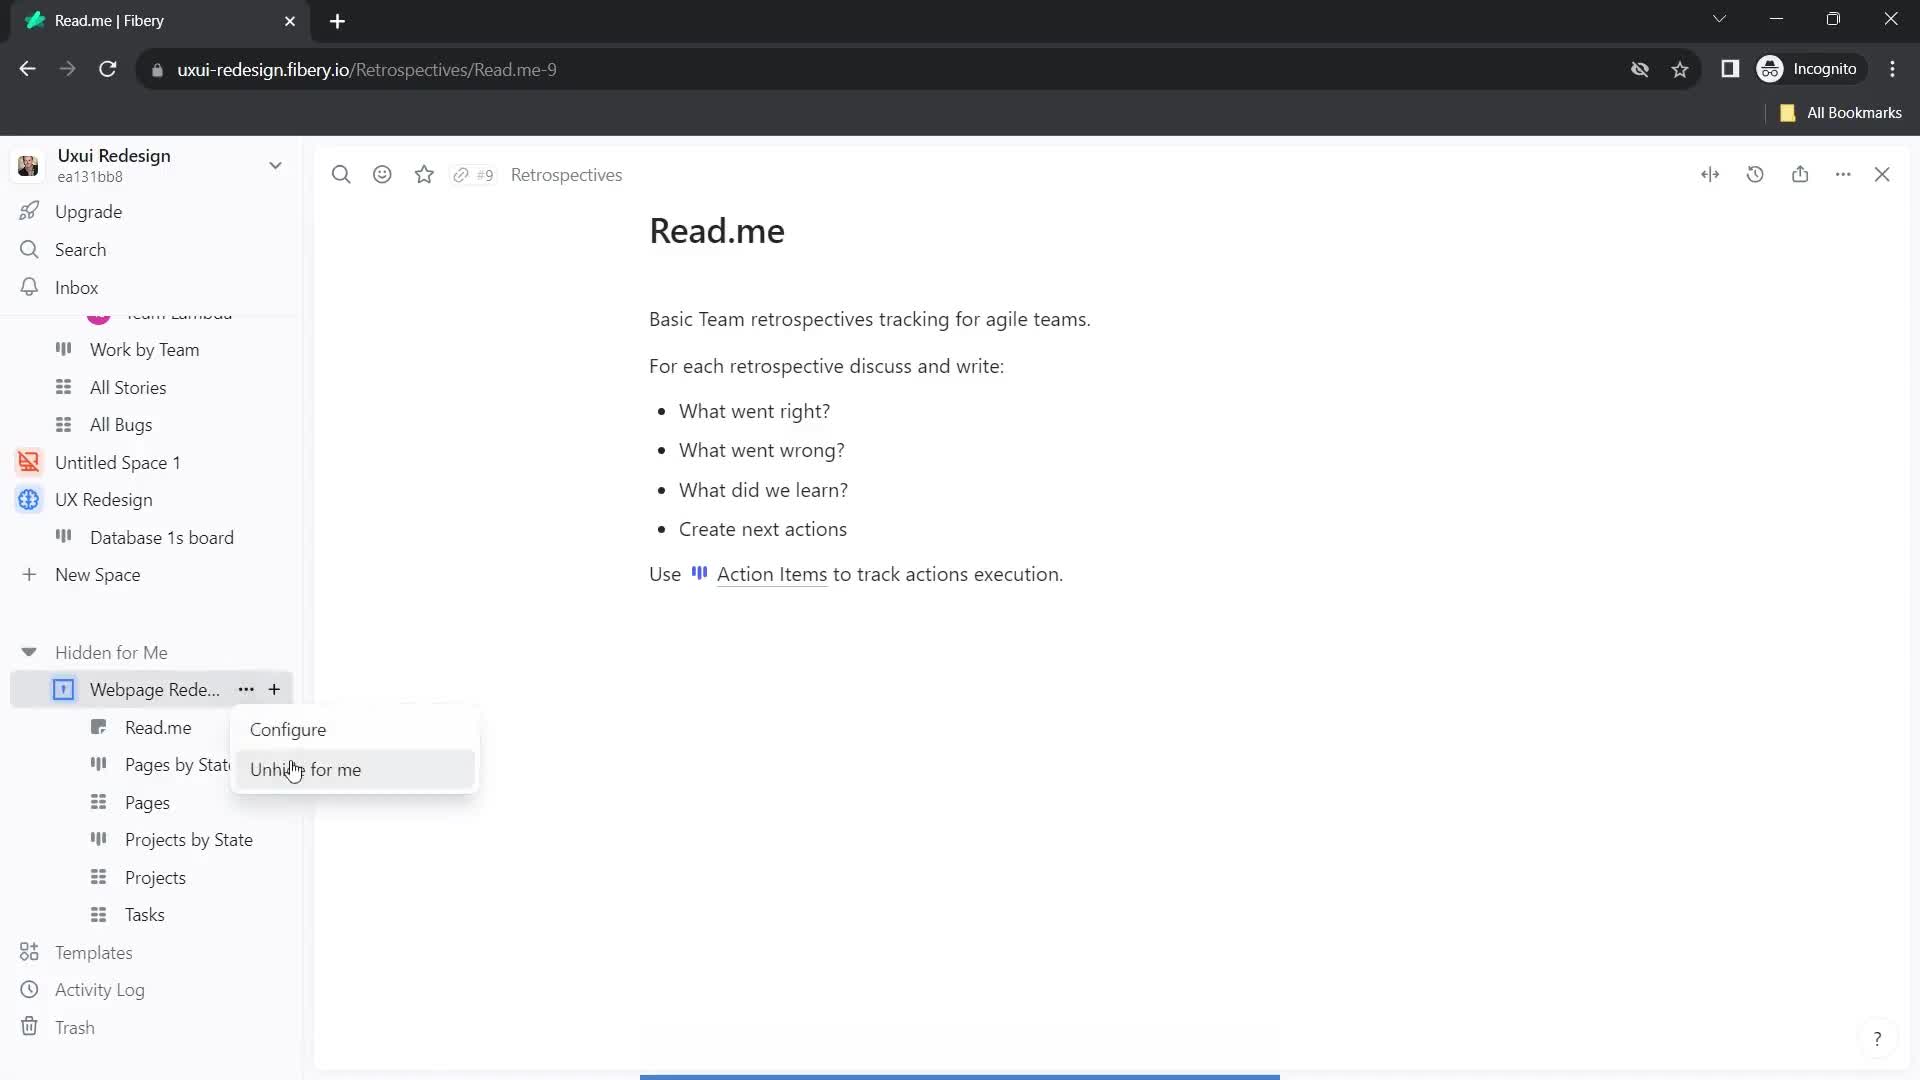Screen dimensions: 1920x1080
Task: Collapse the UX Redesign space
Action: pos(29,498)
